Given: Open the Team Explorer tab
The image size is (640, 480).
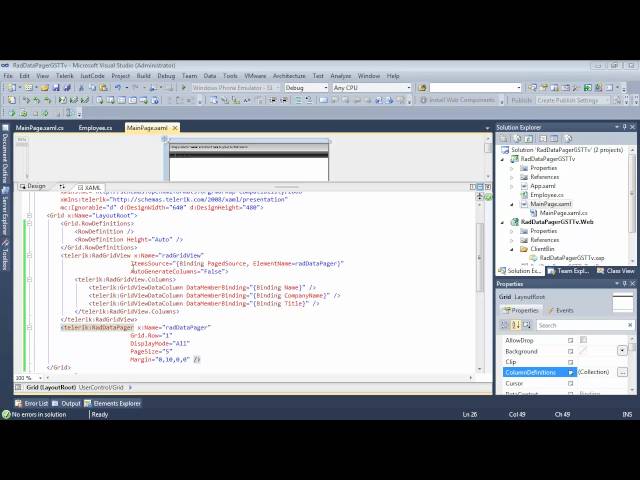Looking at the screenshot, I should pyautogui.click(x=569, y=271).
